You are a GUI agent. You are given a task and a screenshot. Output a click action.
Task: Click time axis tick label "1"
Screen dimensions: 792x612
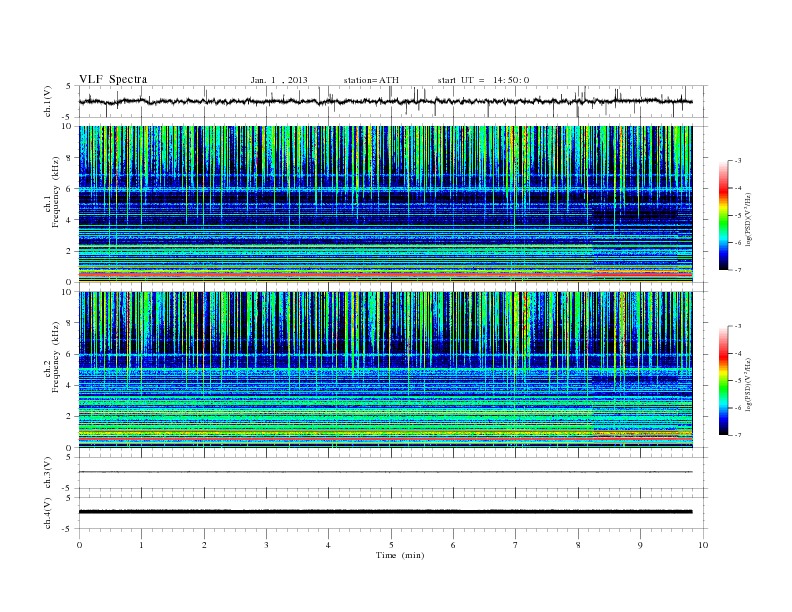[x=141, y=545]
